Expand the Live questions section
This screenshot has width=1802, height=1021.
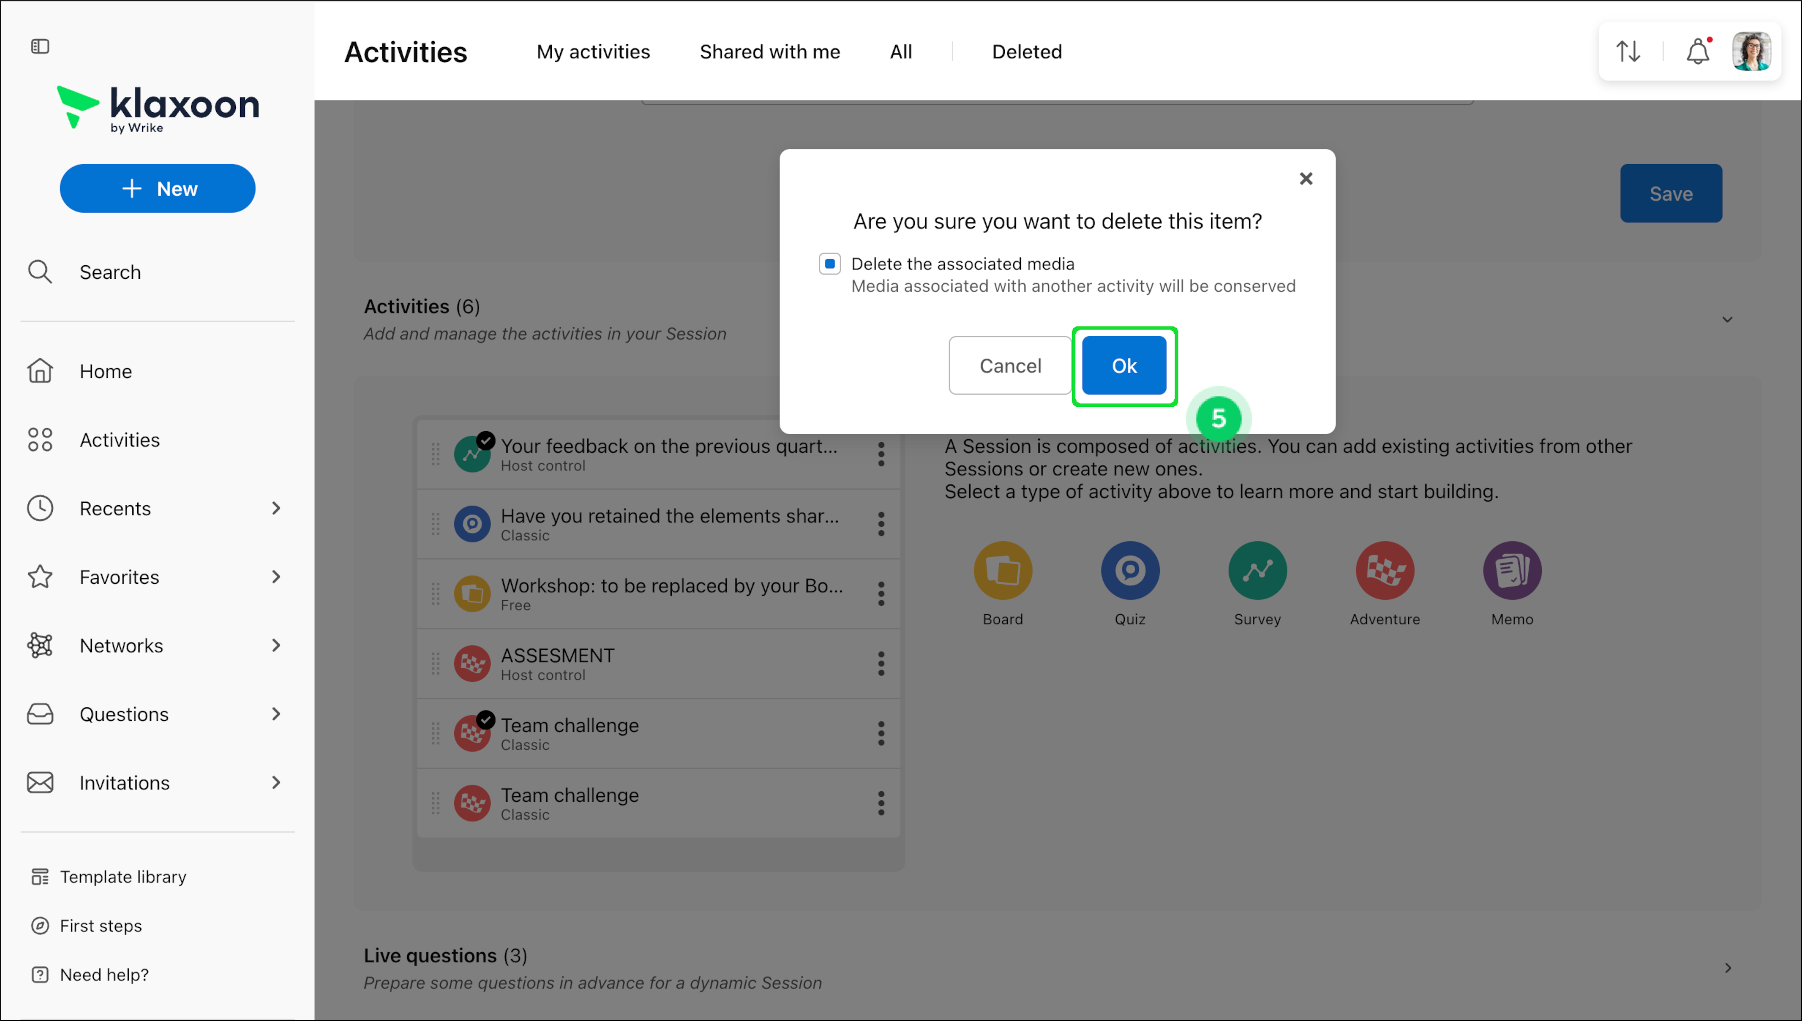1728,968
